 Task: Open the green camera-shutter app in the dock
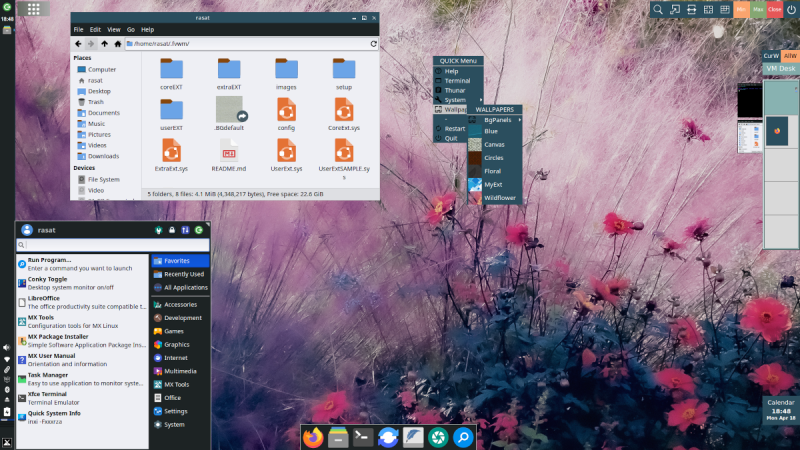coord(438,437)
